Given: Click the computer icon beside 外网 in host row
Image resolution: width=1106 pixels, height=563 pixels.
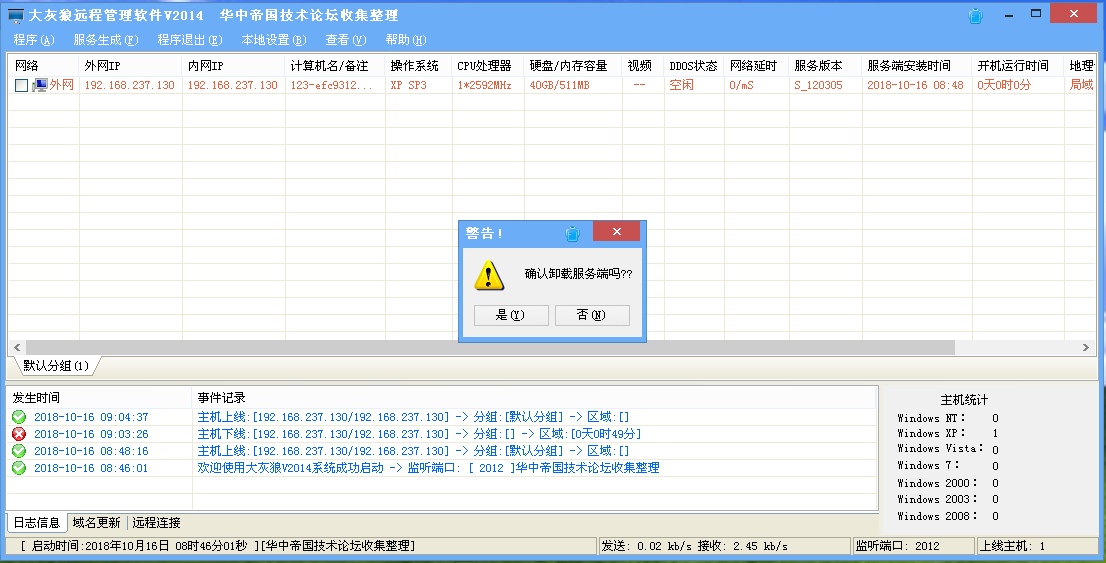Looking at the screenshot, I should pyautogui.click(x=40, y=85).
